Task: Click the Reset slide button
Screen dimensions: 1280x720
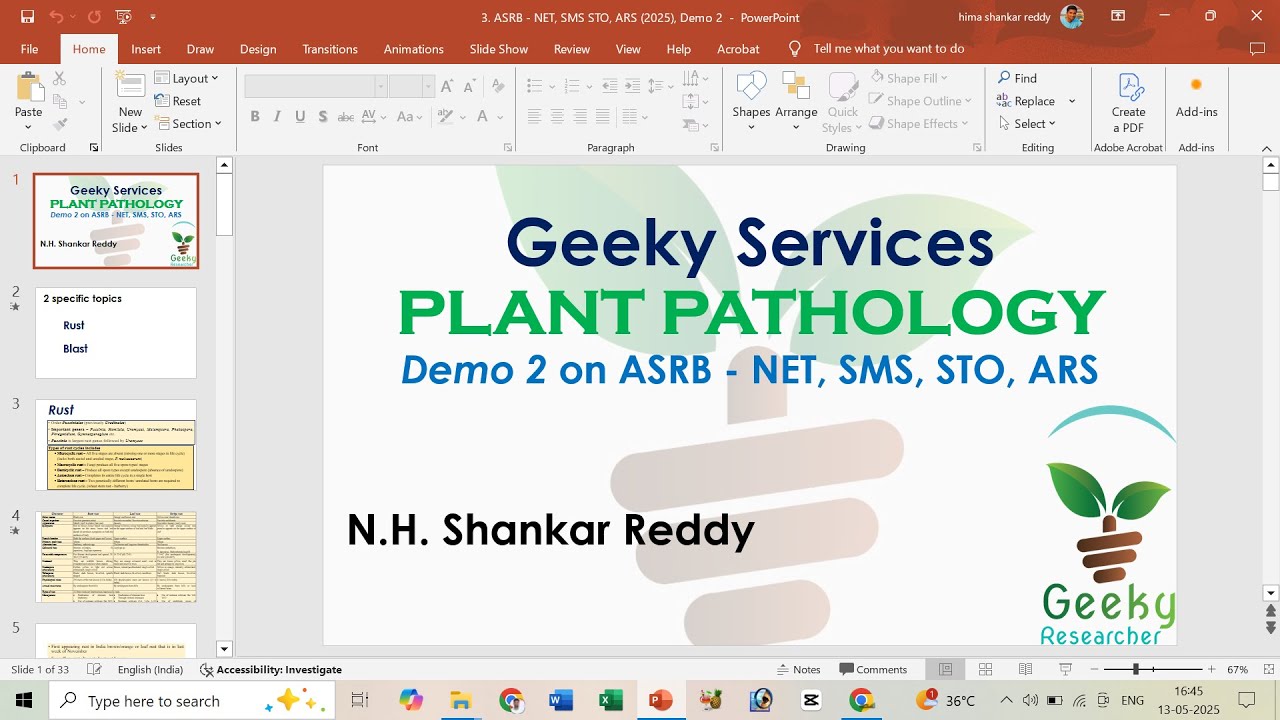Action: click(x=178, y=101)
